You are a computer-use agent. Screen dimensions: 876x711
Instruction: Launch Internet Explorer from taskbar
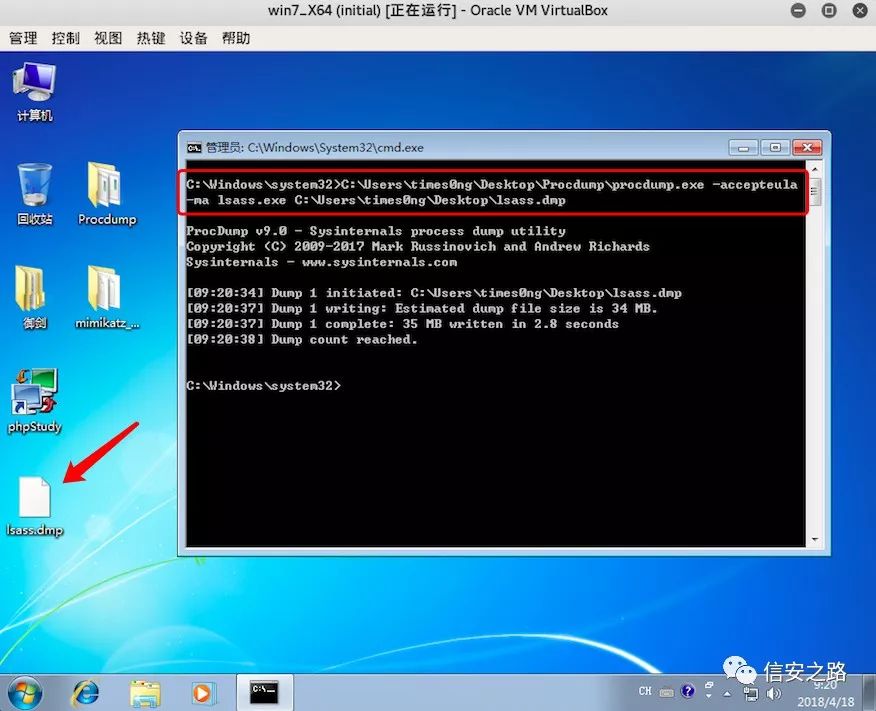click(x=86, y=693)
